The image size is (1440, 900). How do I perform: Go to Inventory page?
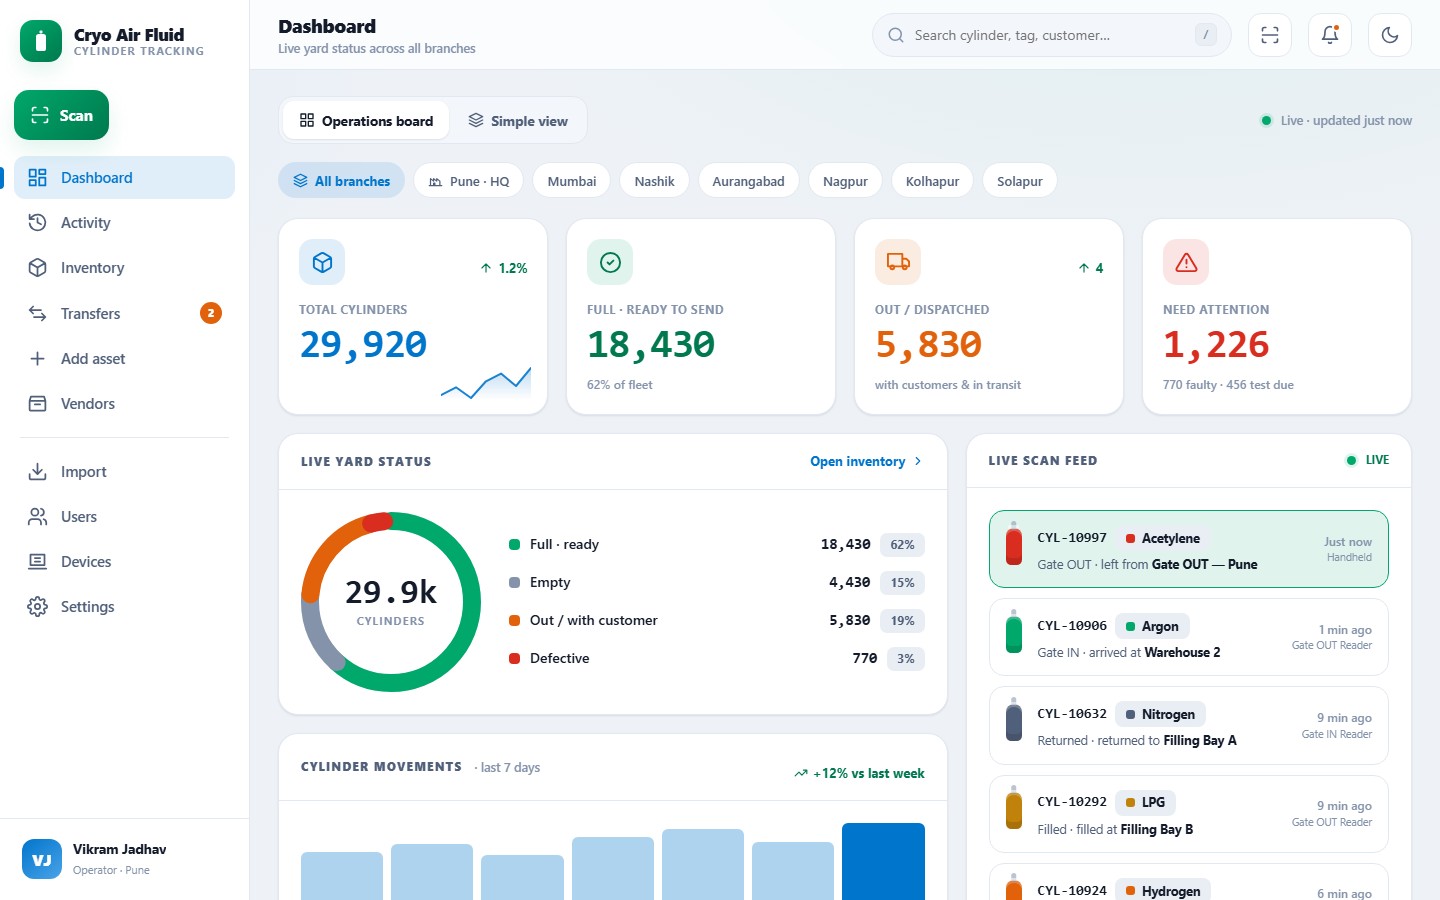tap(124, 267)
